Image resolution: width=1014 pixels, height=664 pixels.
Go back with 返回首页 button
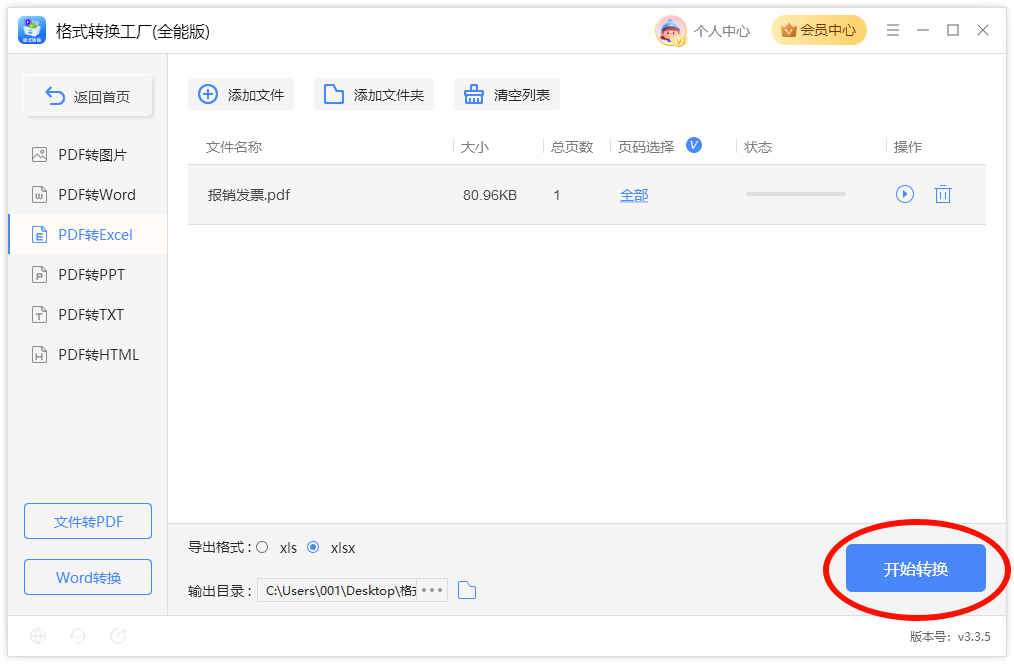point(88,96)
